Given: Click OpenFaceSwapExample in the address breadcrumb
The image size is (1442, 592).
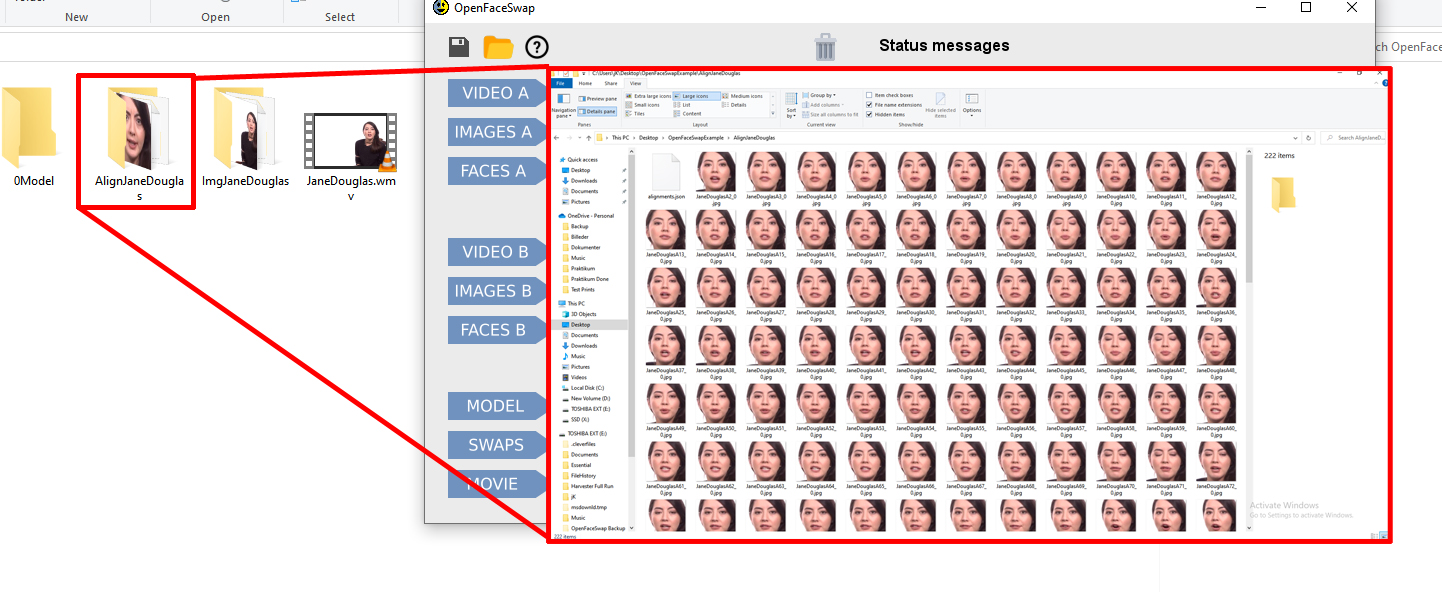Looking at the screenshot, I should click(696, 138).
